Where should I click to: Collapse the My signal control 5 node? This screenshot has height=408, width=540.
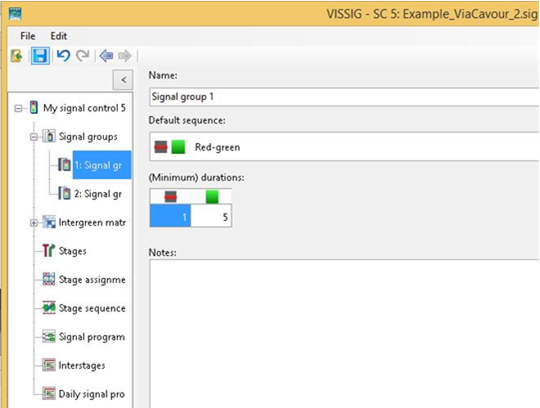[x=18, y=108]
